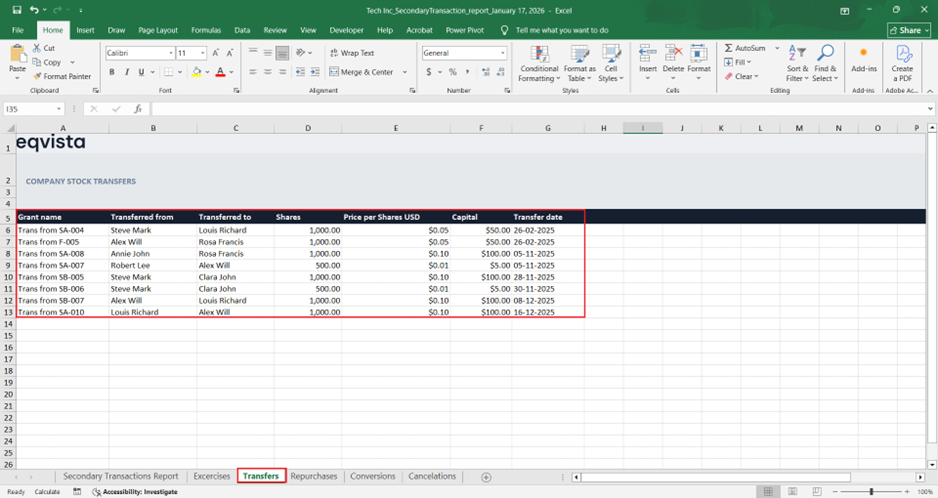The width and height of the screenshot is (938, 498).
Task: Toggle Wrap Text for the cell
Action: [350, 53]
